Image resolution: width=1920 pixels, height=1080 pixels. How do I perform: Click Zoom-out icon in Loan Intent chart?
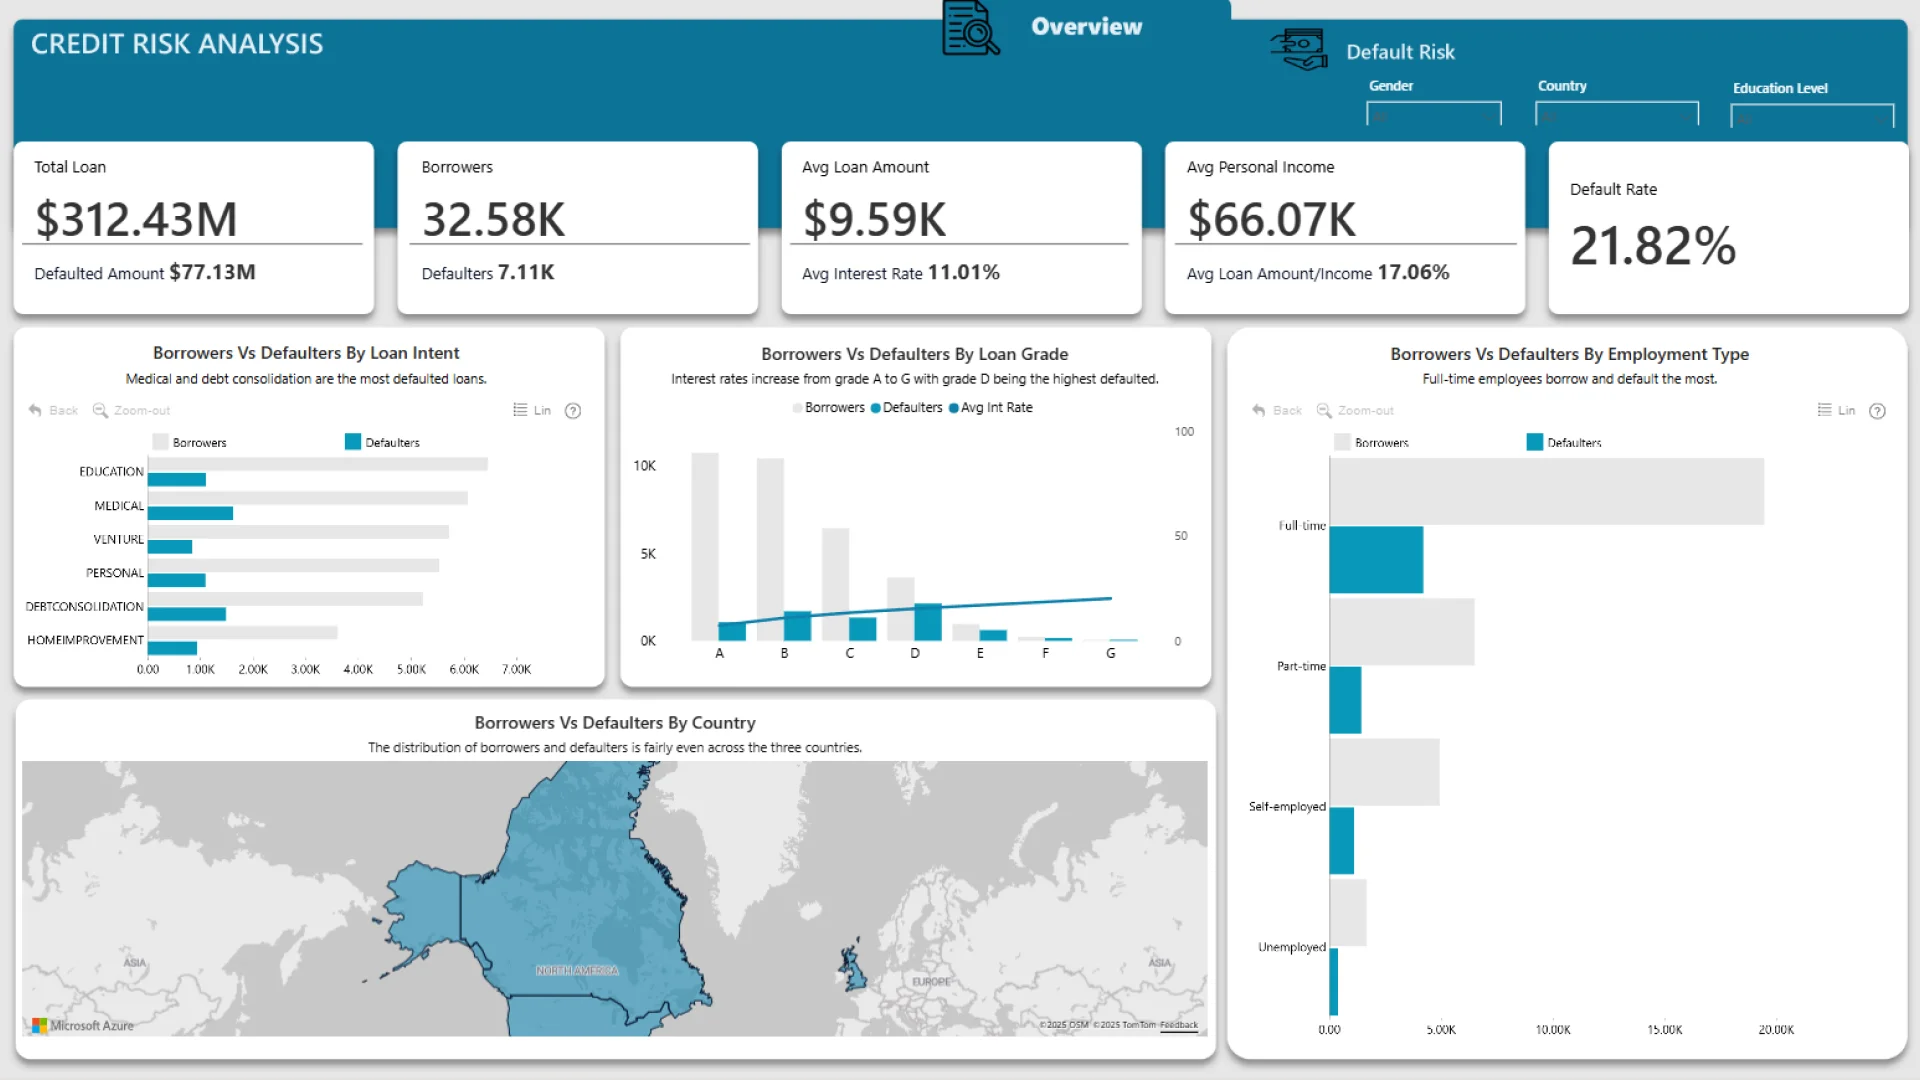tap(100, 410)
